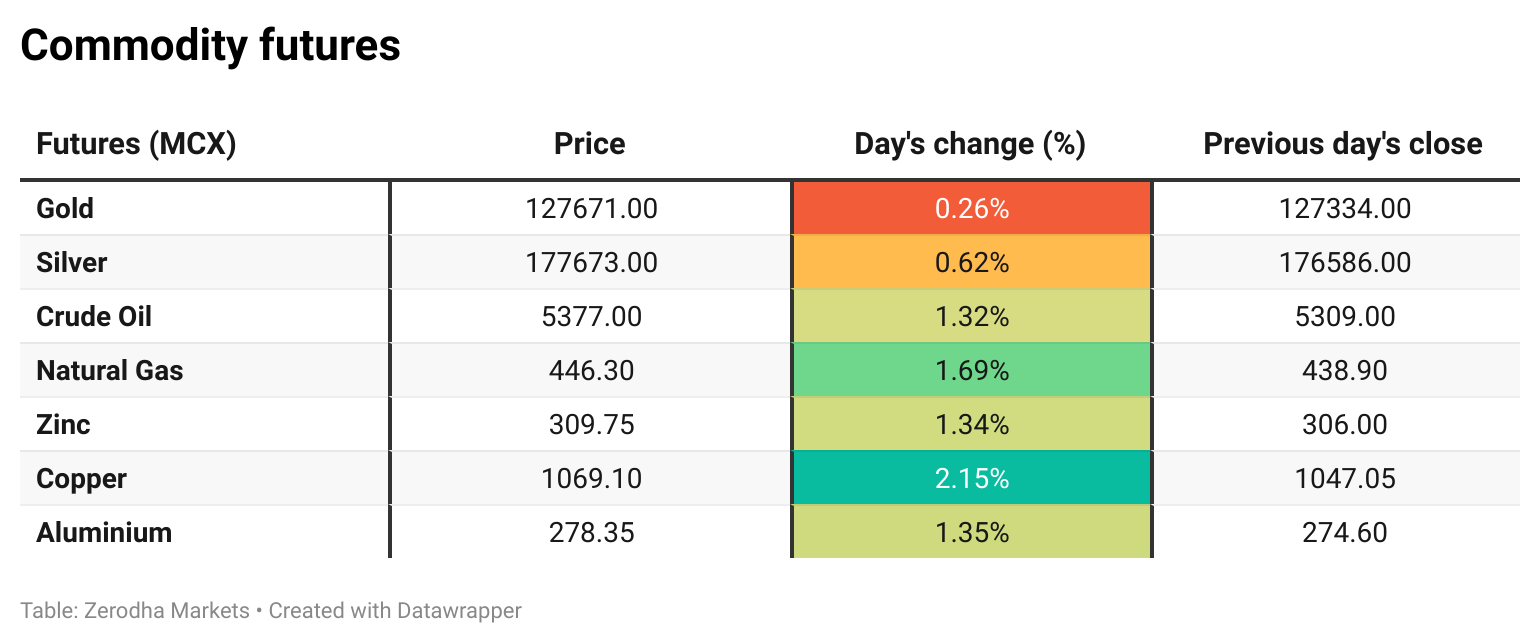
Task: Click Gold's red 0.26% change cell
Action: [x=971, y=209]
